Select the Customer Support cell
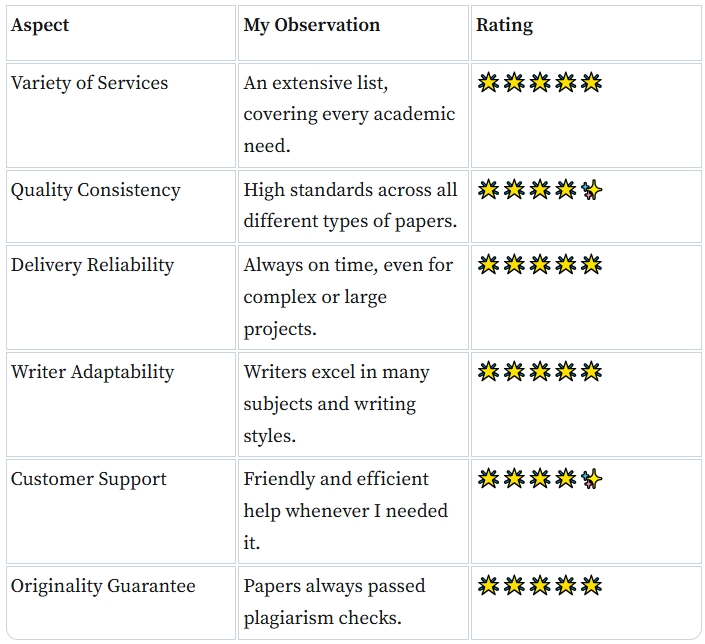 coord(88,479)
